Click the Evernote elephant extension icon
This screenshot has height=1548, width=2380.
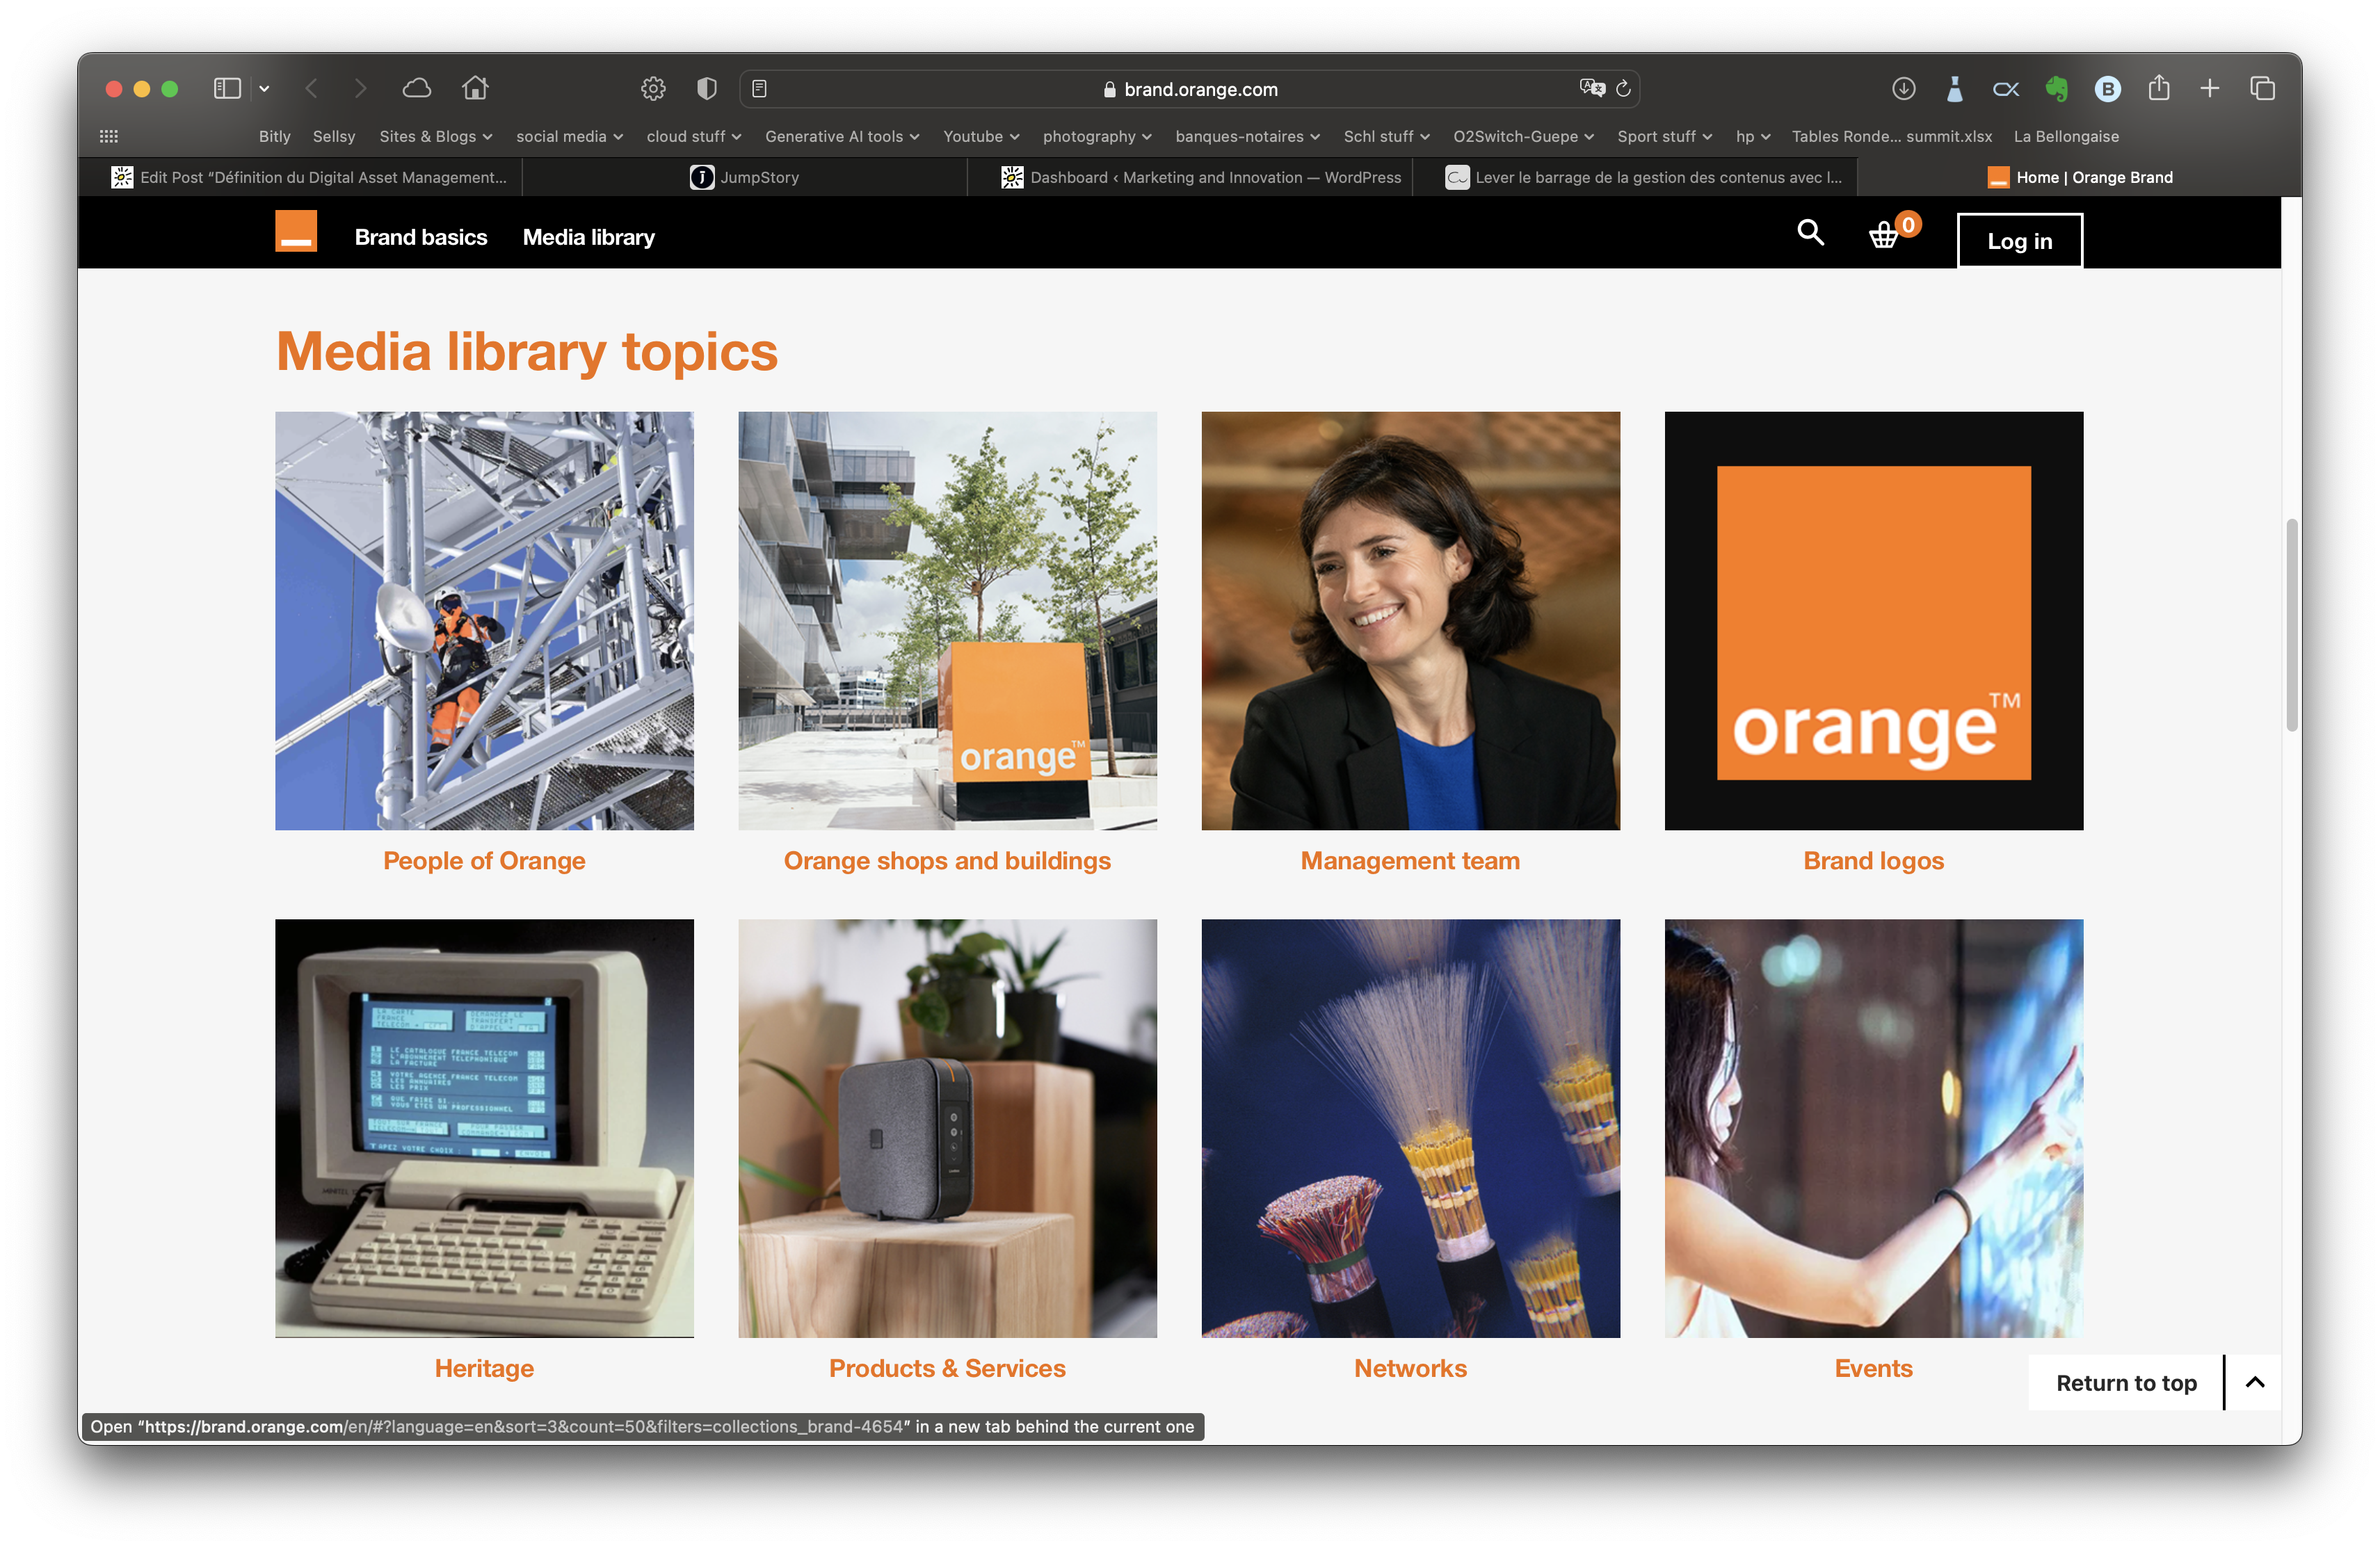tap(2056, 89)
